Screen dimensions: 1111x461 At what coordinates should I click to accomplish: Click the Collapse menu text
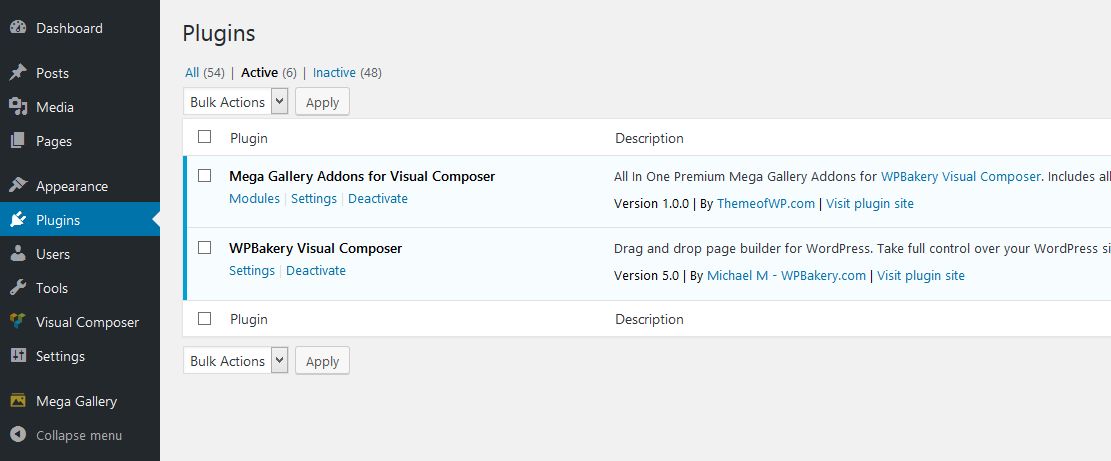click(x=79, y=436)
